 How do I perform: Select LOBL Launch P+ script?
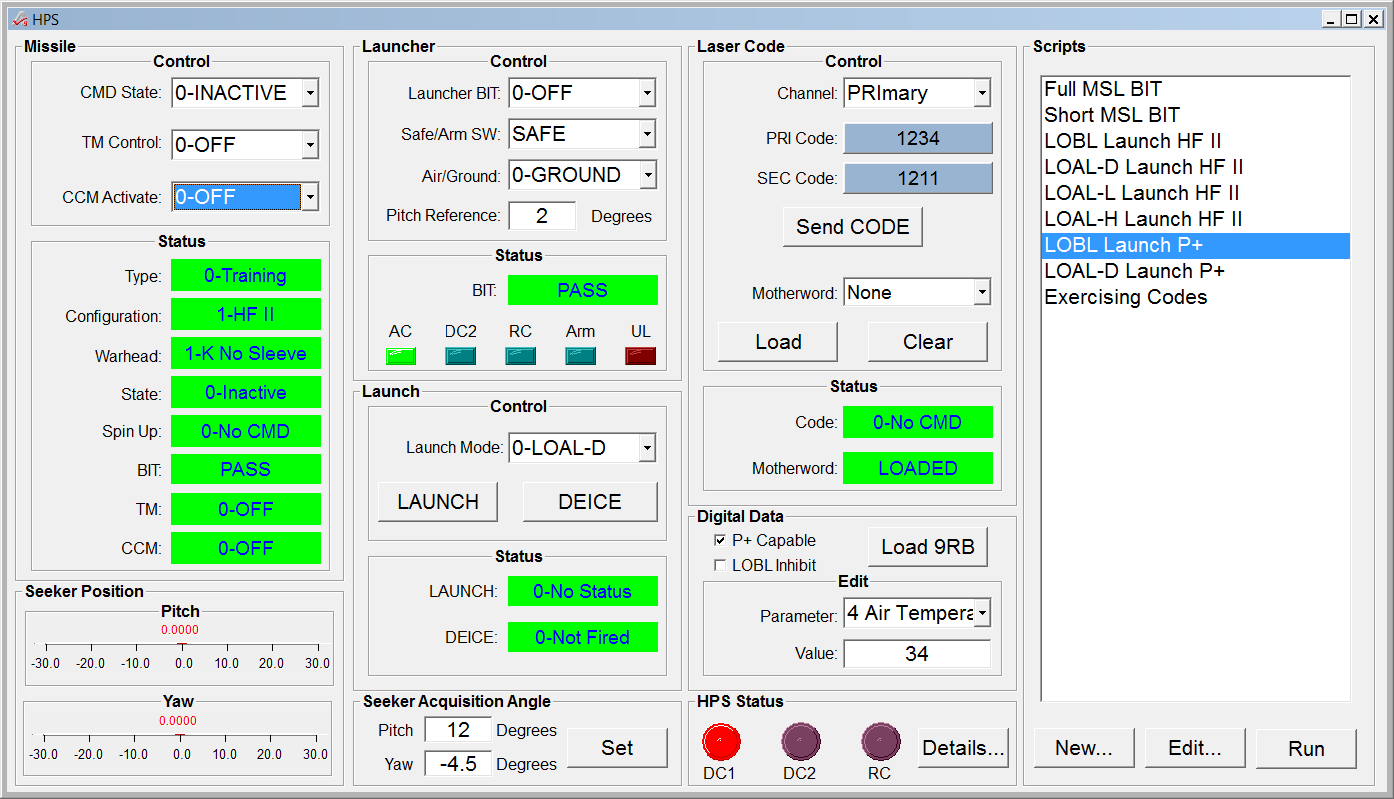(1196, 245)
